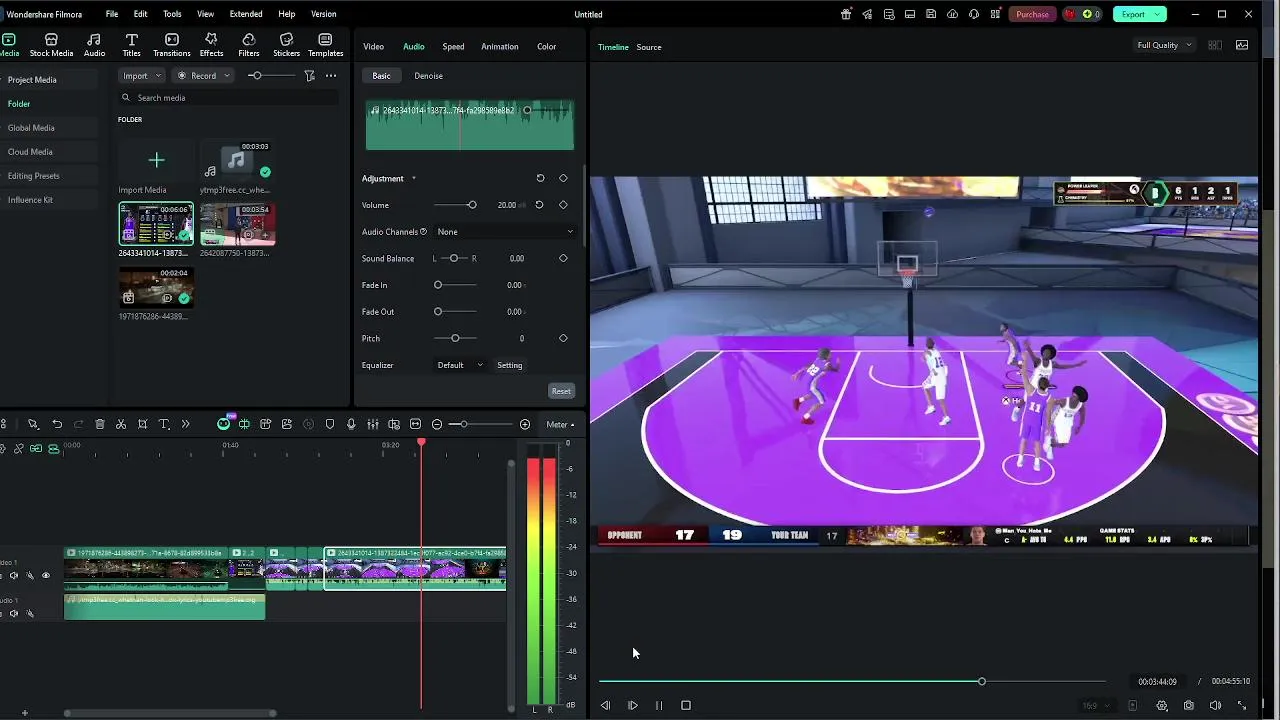Click the gift icon in title bar
This screenshot has height=720, width=1280.
[x=846, y=14]
